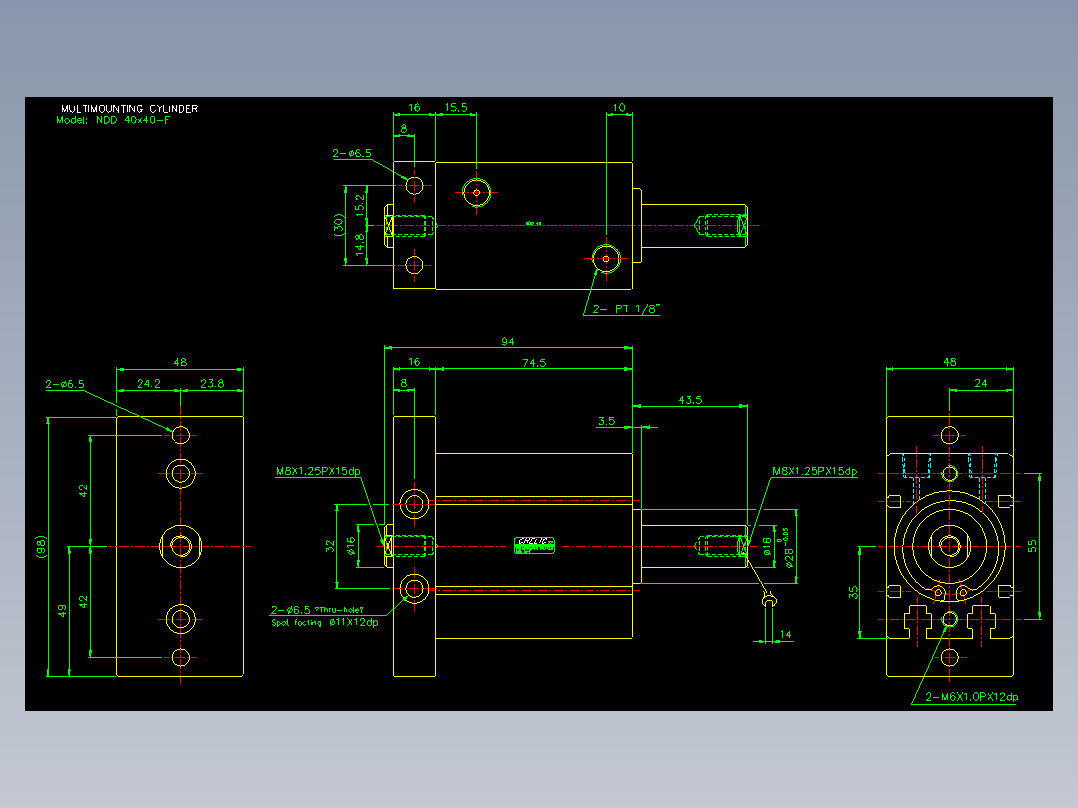This screenshot has height=808, width=1078.
Task: Click the "MULTIMOUNTING CYLINDER" title text
Action: click(129, 109)
